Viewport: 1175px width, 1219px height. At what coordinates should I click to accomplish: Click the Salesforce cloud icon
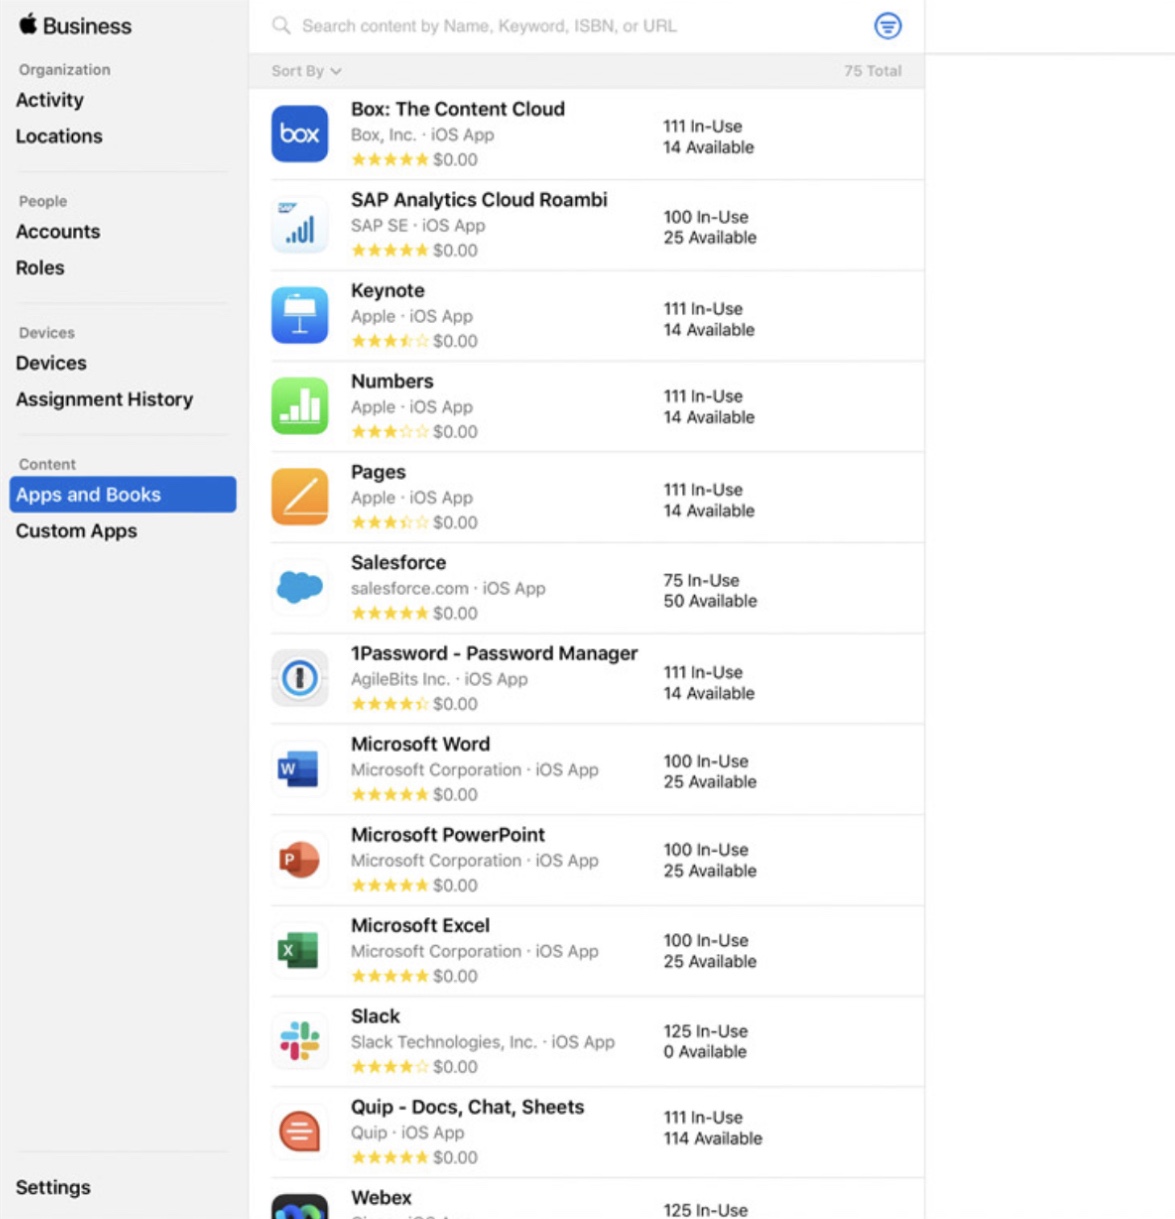click(x=299, y=587)
